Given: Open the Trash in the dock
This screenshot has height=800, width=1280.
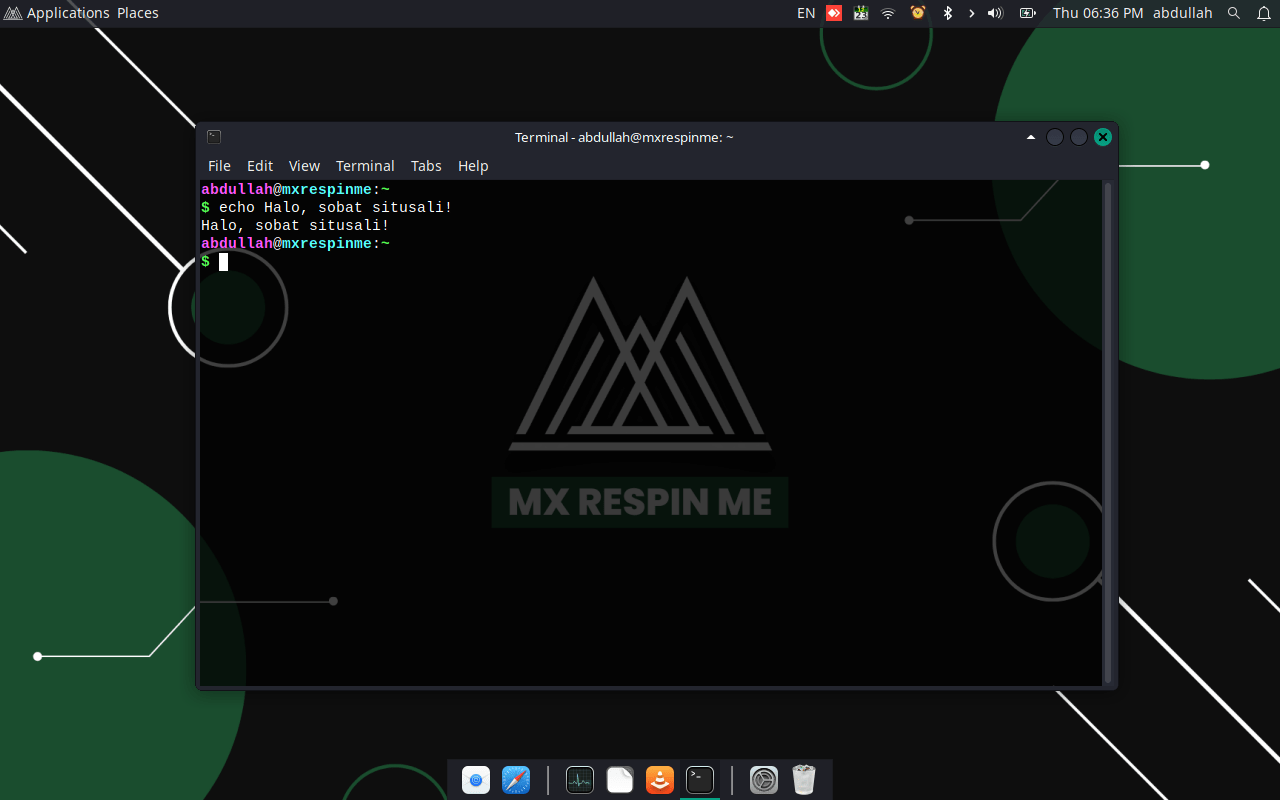Looking at the screenshot, I should point(804,780).
